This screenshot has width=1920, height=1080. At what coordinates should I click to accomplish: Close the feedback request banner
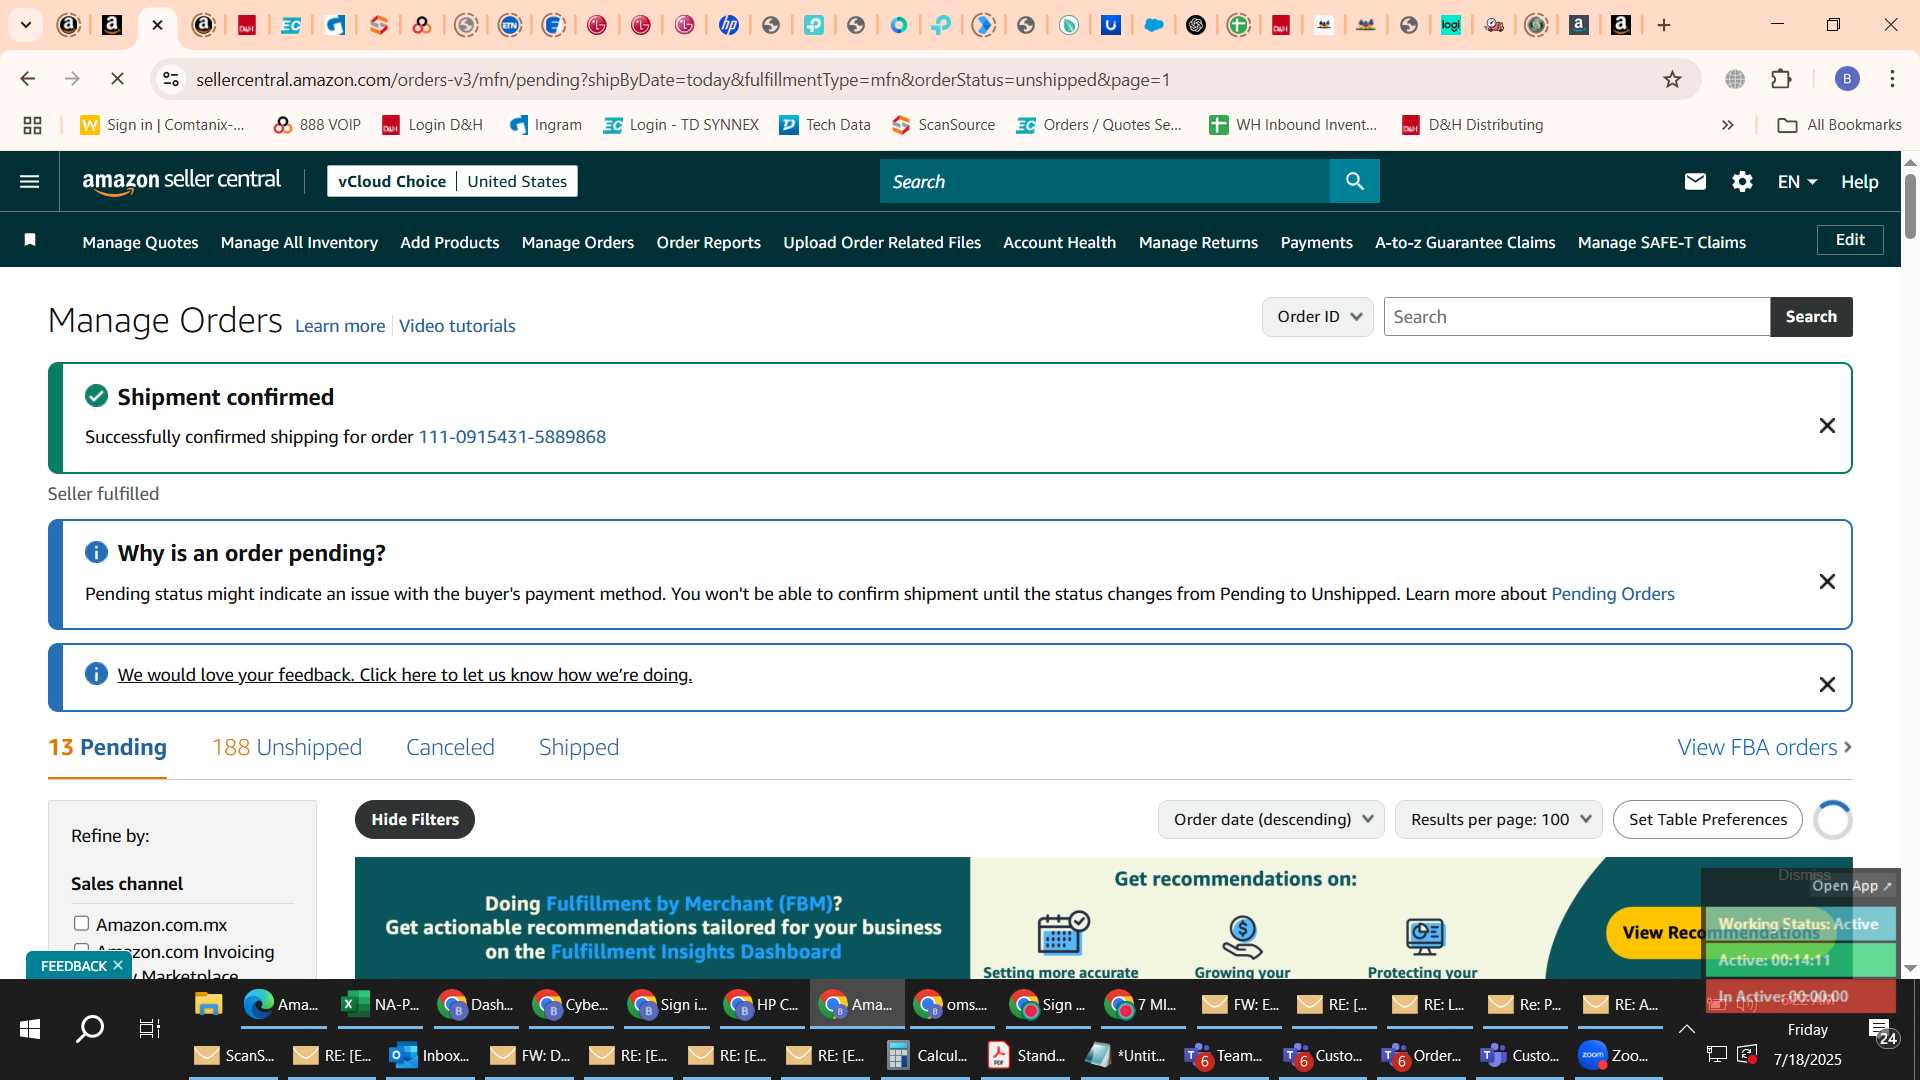1827,685
